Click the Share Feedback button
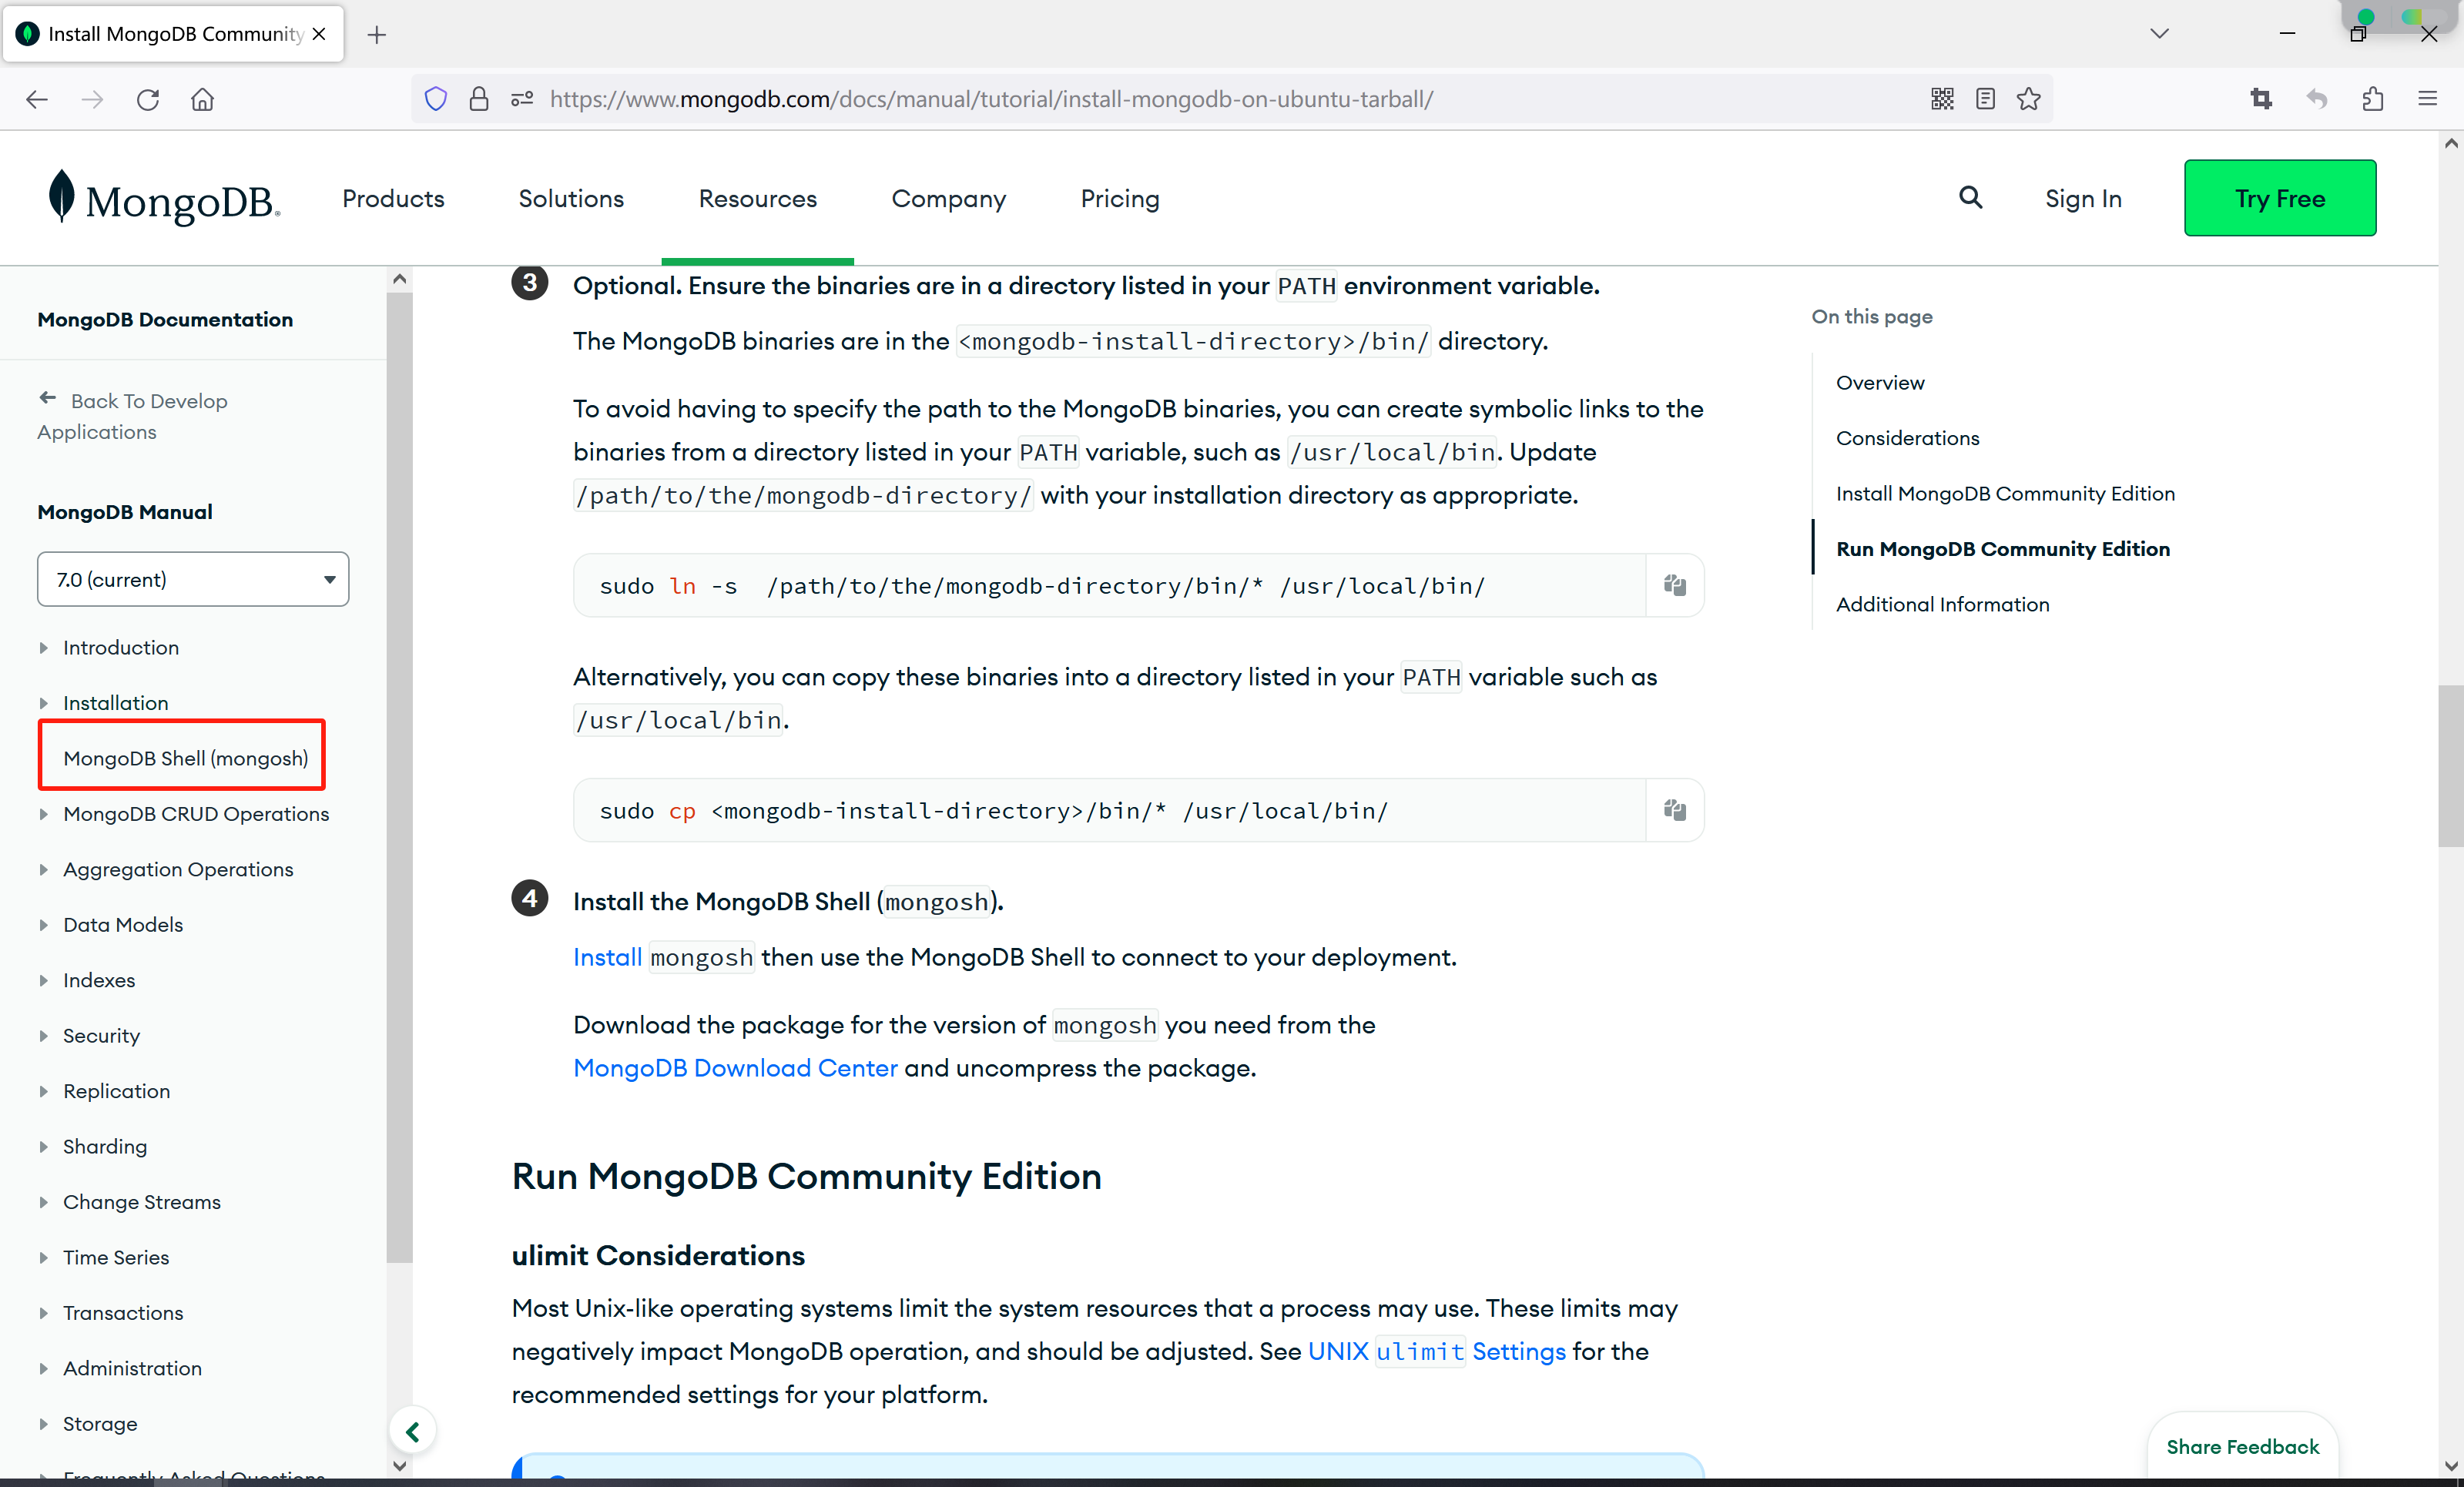The width and height of the screenshot is (2464, 1487). click(x=2242, y=1447)
